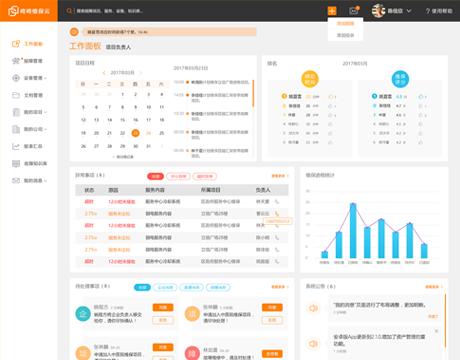Image resolution: width=460 pixels, height=360 pixels.
Task: Select the red 全部 filter pill in 异常事项
Action: pyautogui.click(x=155, y=176)
